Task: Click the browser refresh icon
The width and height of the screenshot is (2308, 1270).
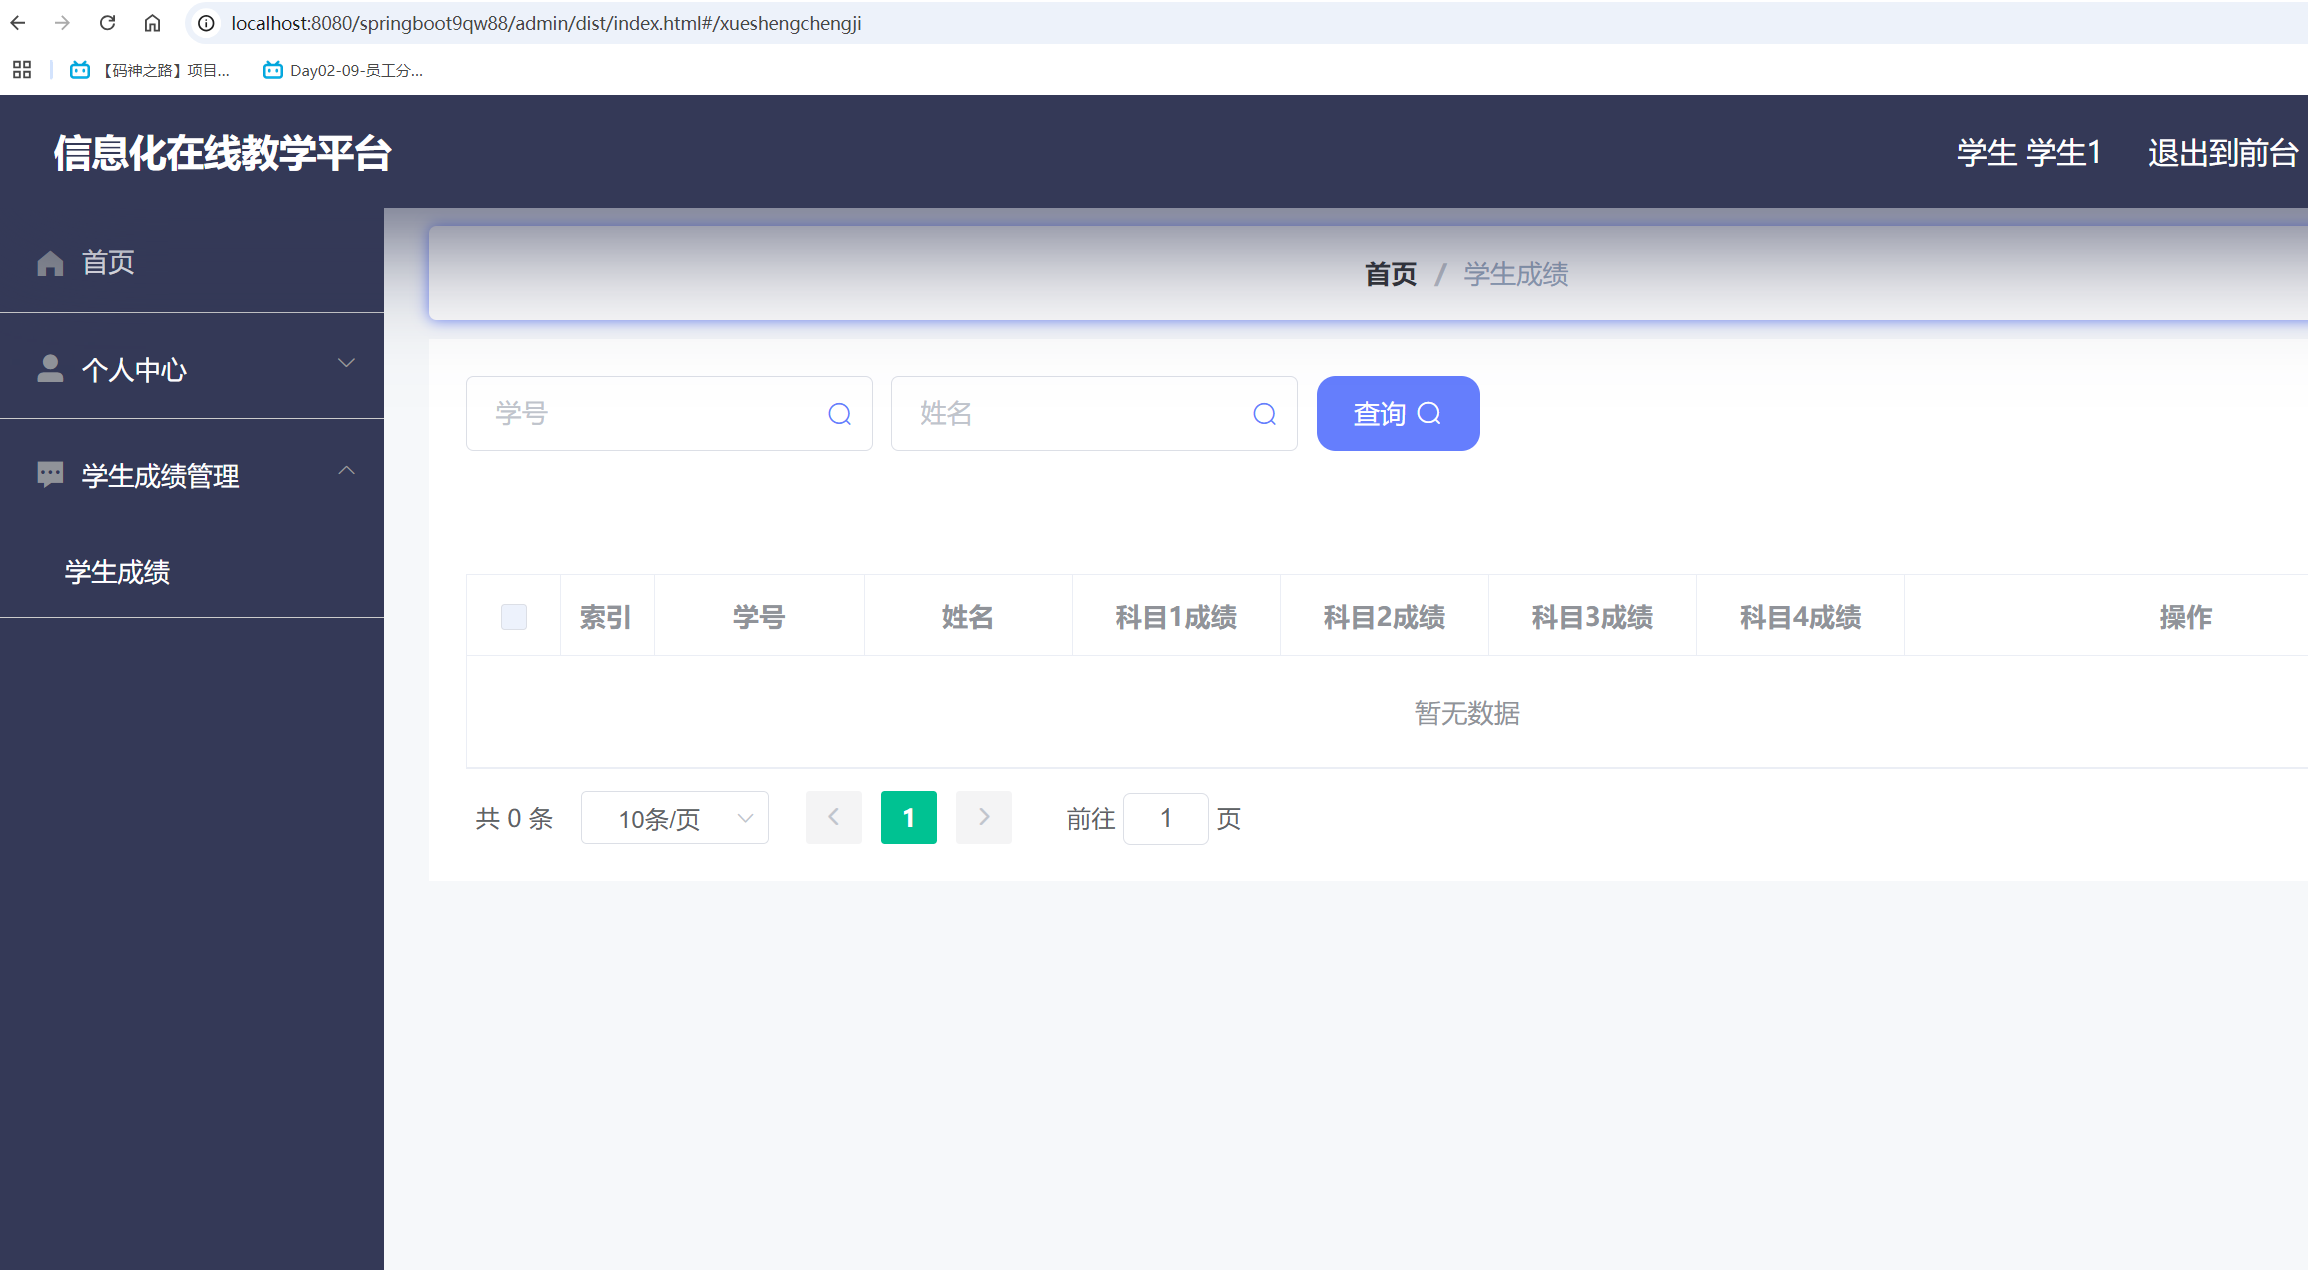Action: click(x=107, y=22)
